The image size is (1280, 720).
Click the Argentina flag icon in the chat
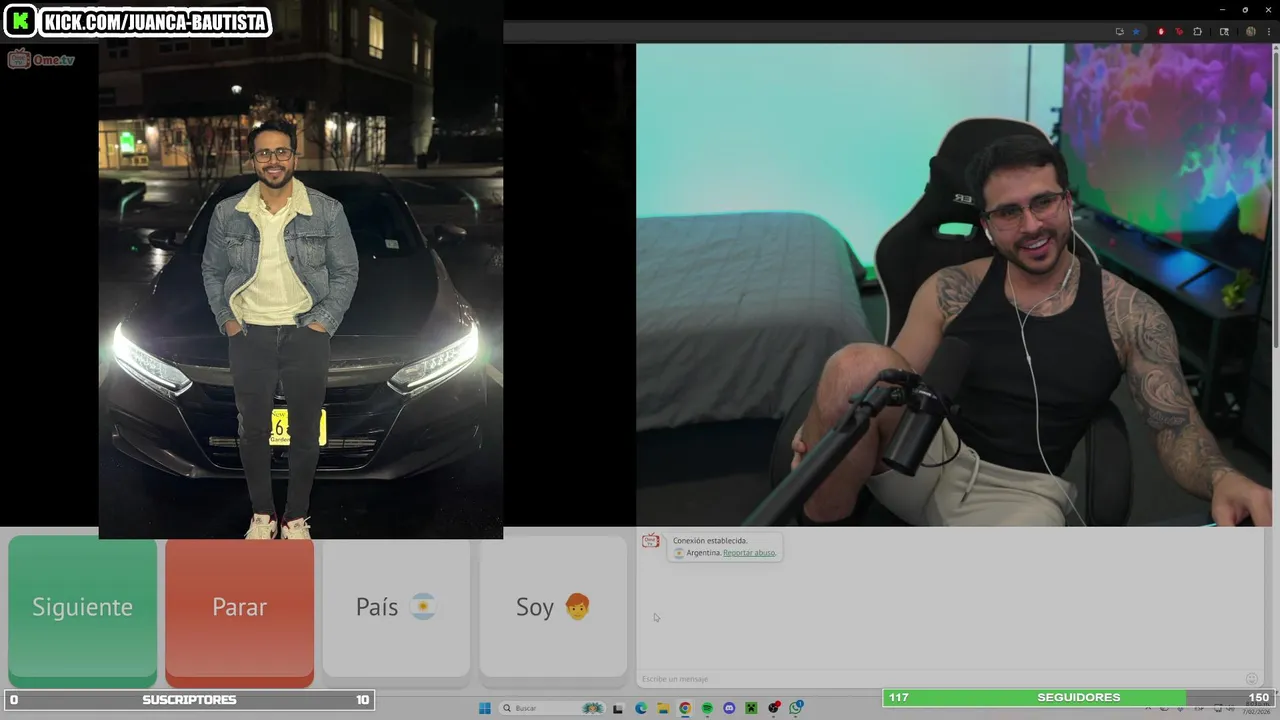click(x=679, y=553)
